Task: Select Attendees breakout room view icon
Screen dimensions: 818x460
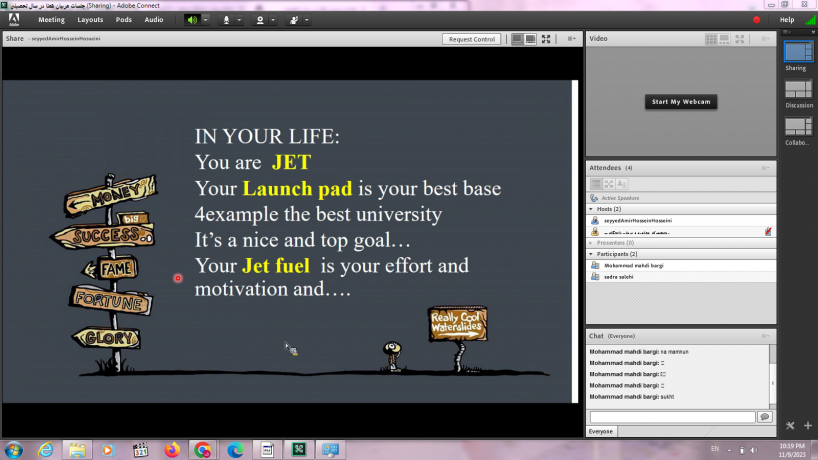Action: tap(609, 184)
